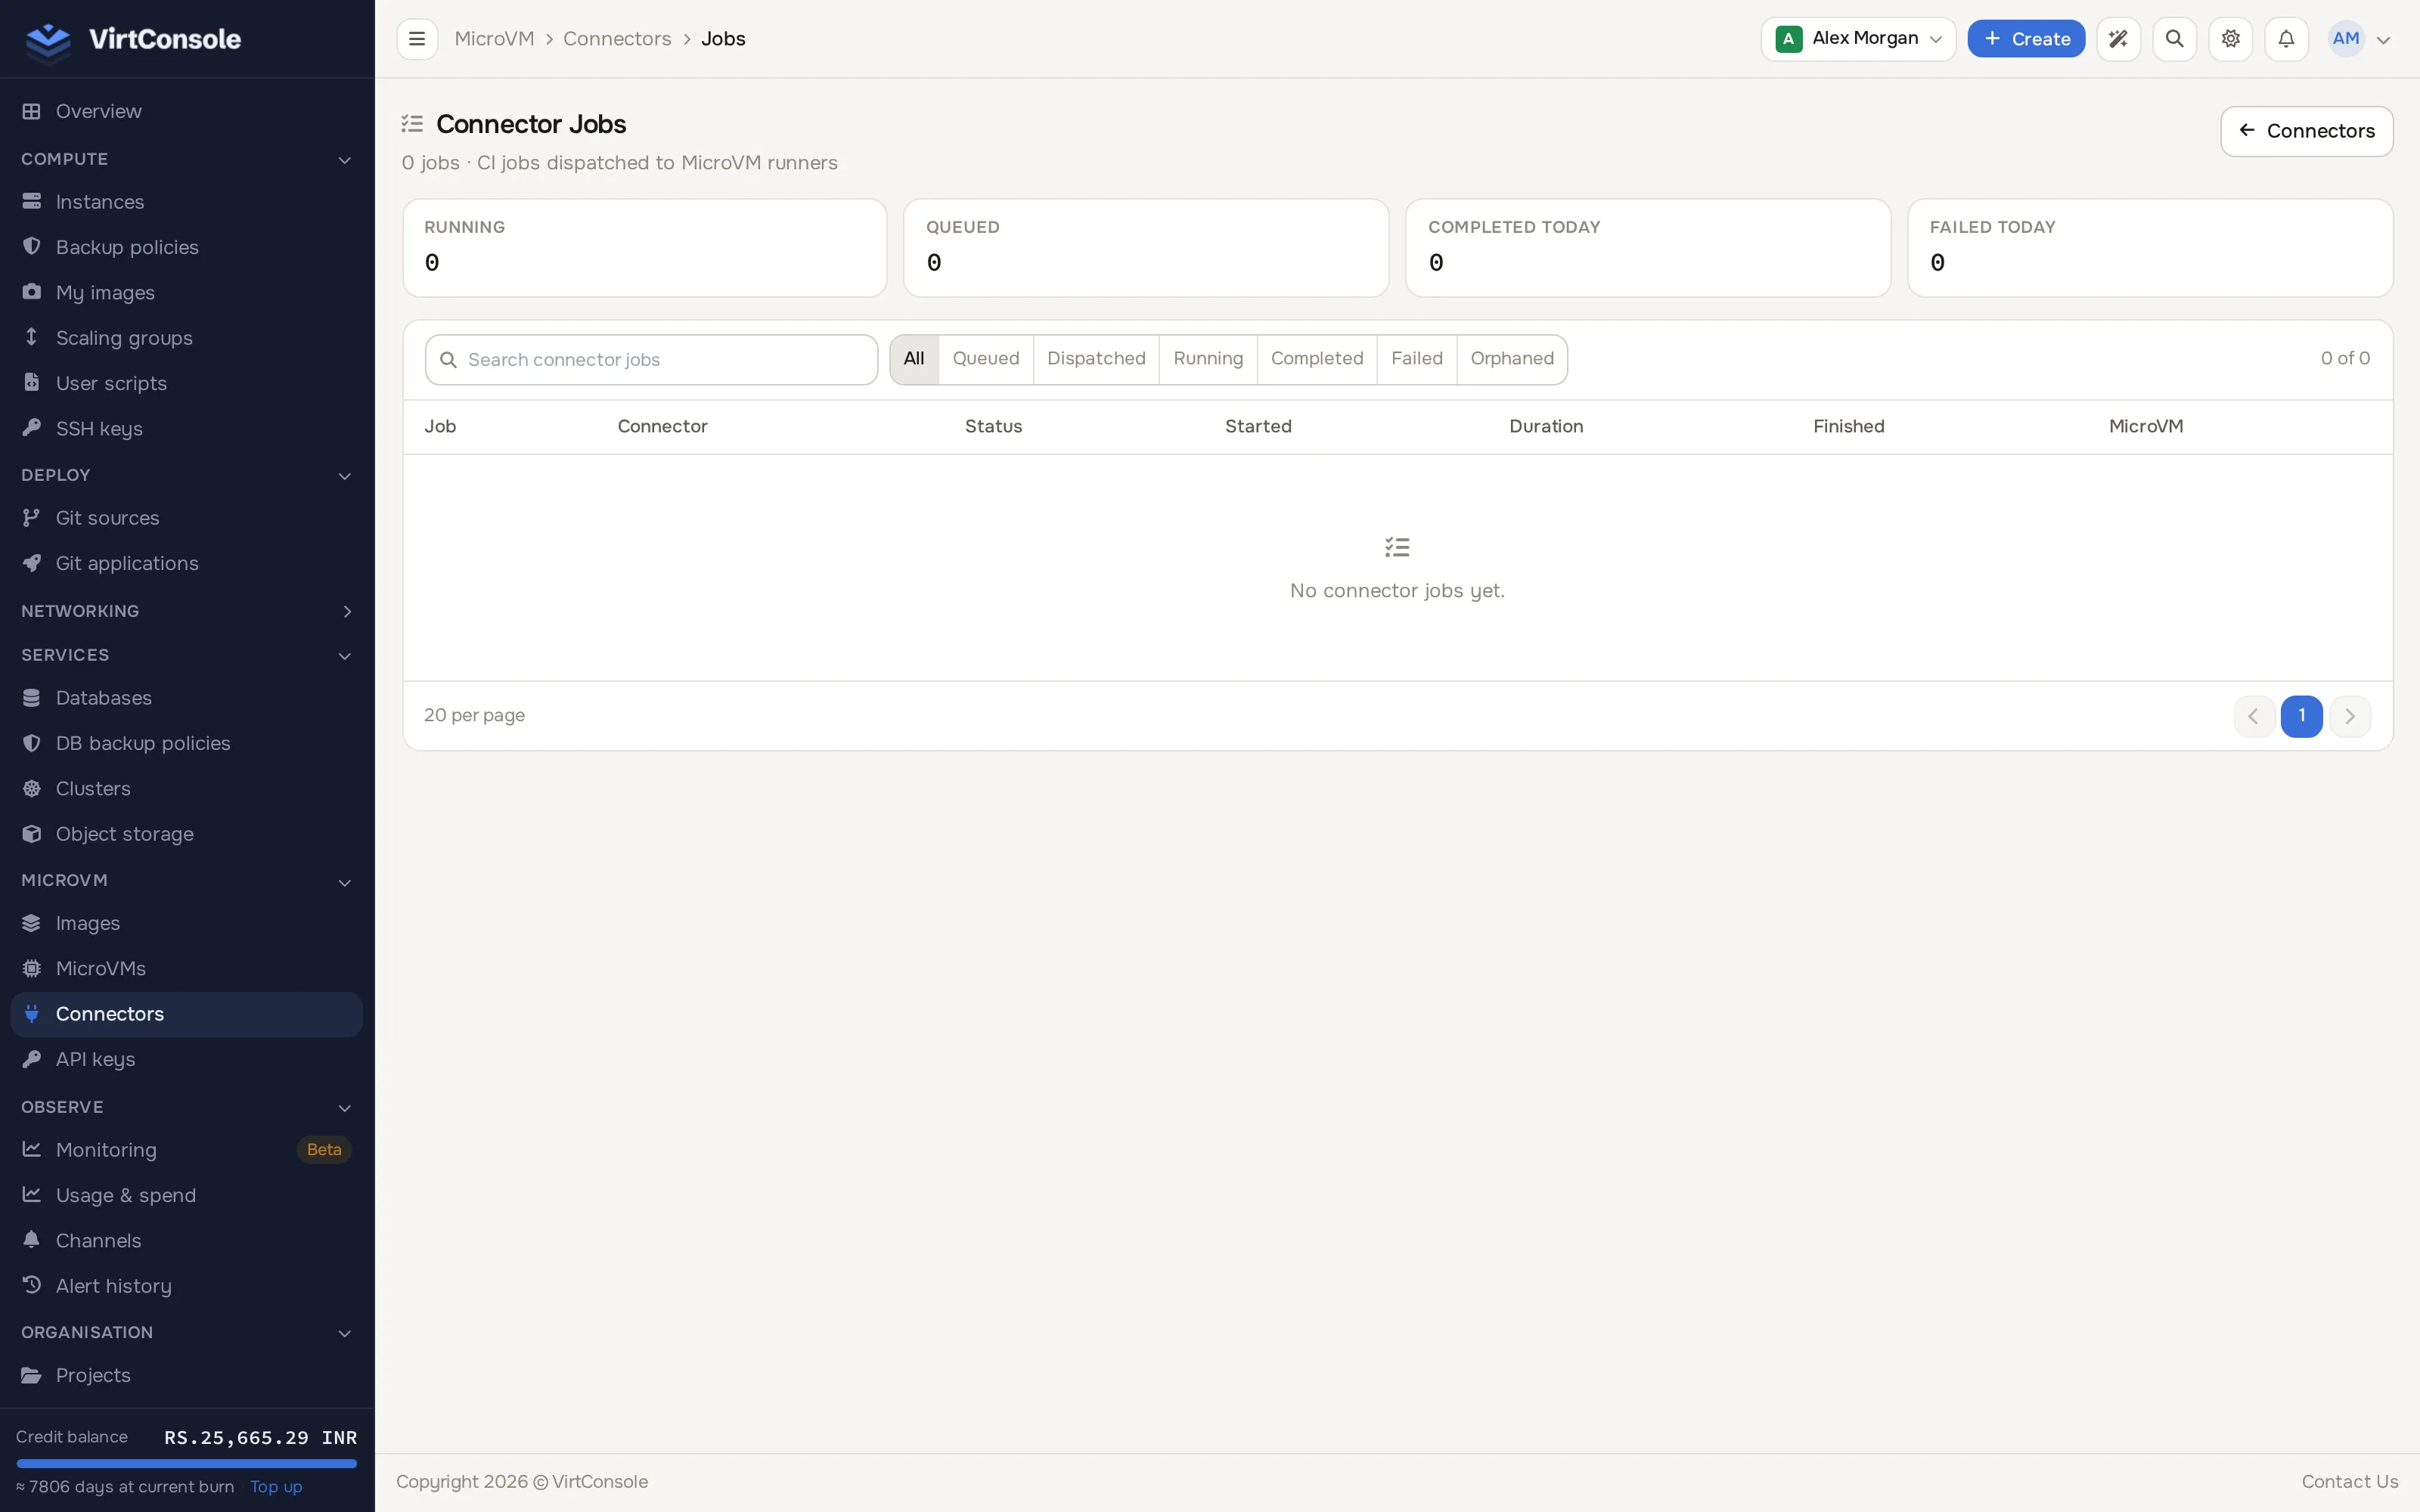This screenshot has width=2420, height=1512.
Task: Go back via the Connectors button
Action: pyautogui.click(x=2306, y=131)
